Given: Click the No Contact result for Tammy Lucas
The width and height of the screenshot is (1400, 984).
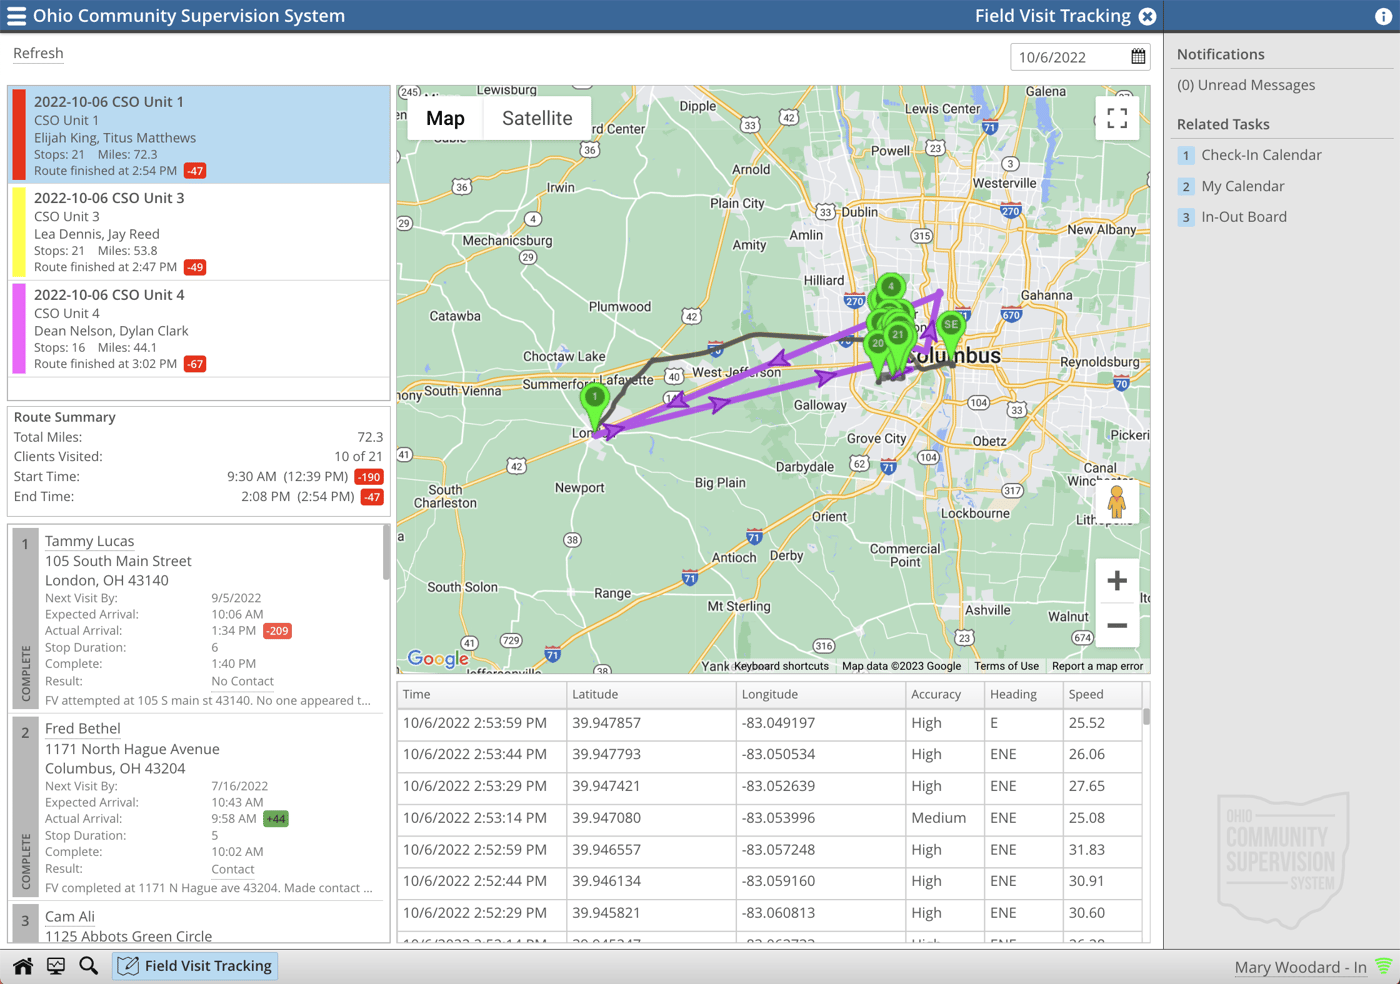Looking at the screenshot, I should coord(243,681).
